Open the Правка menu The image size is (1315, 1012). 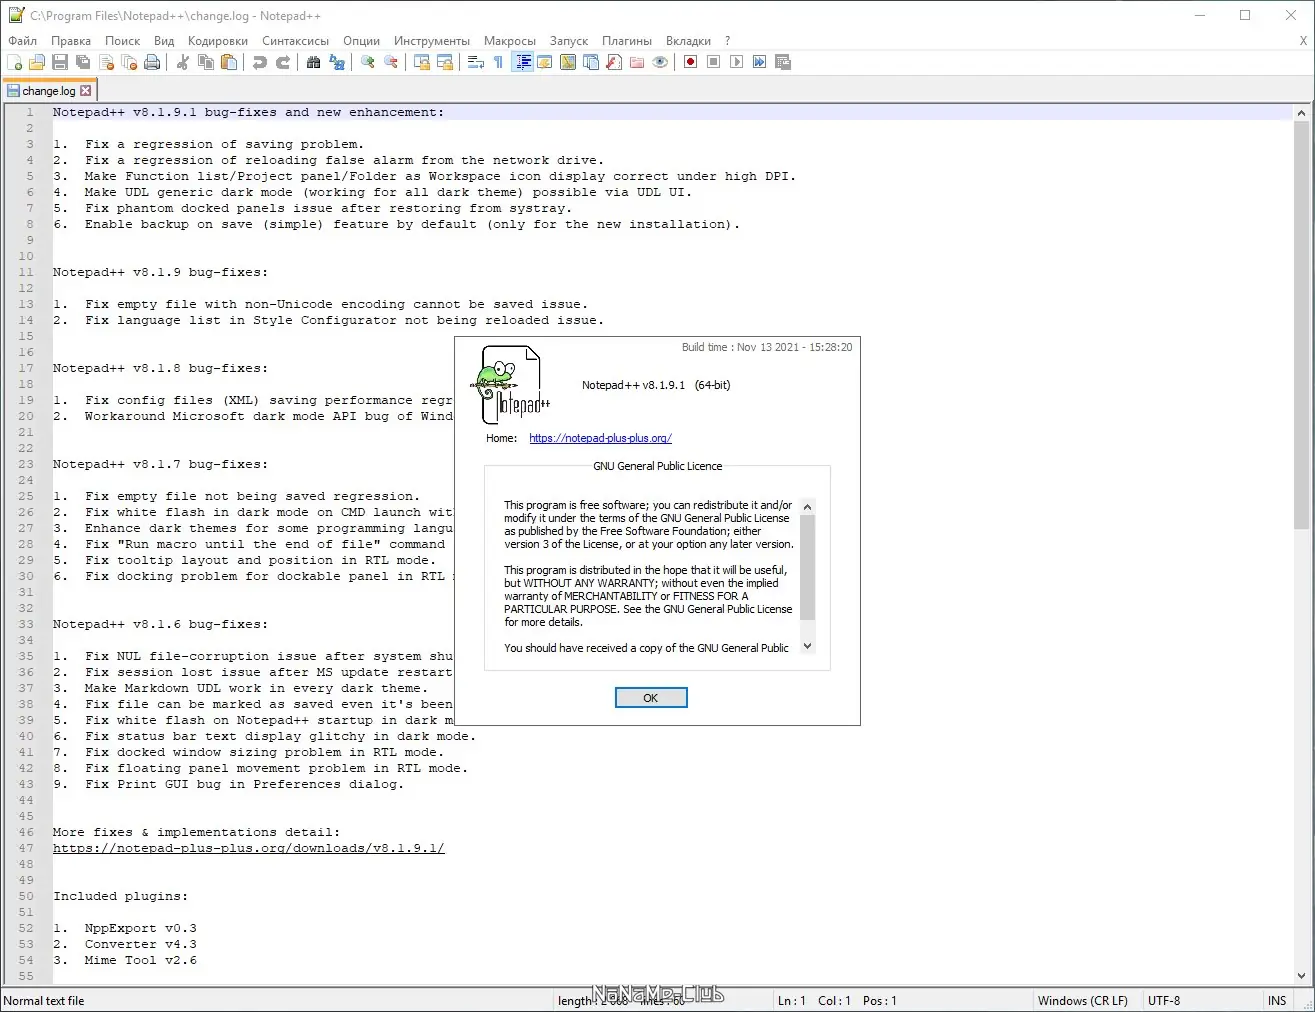click(71, 41)
